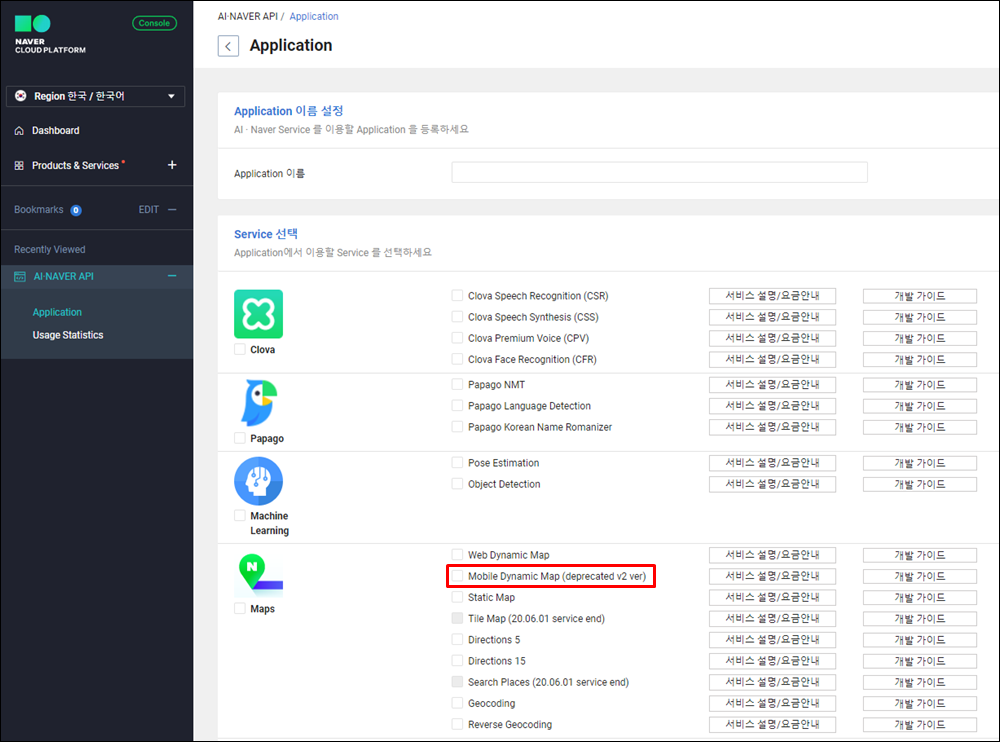This screenshot has width=1000, height=742.
Task: Open 개발 가이드 for Clova Face Recognition
Action: pos(920,360)
